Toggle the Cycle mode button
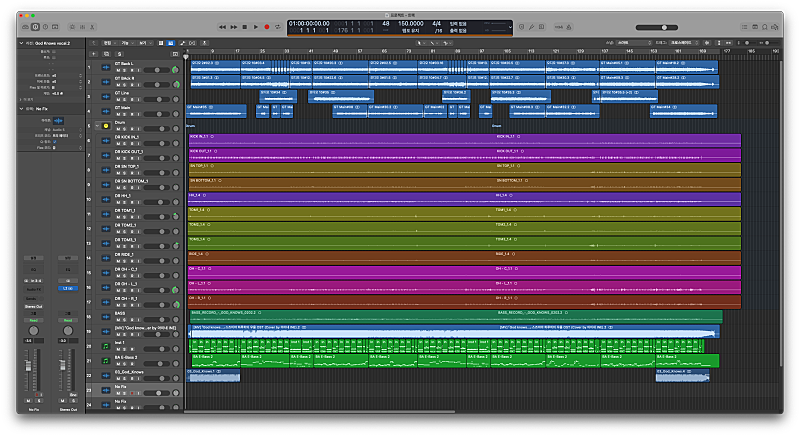The height and width of the screenshot is (436, 800). 278,27
